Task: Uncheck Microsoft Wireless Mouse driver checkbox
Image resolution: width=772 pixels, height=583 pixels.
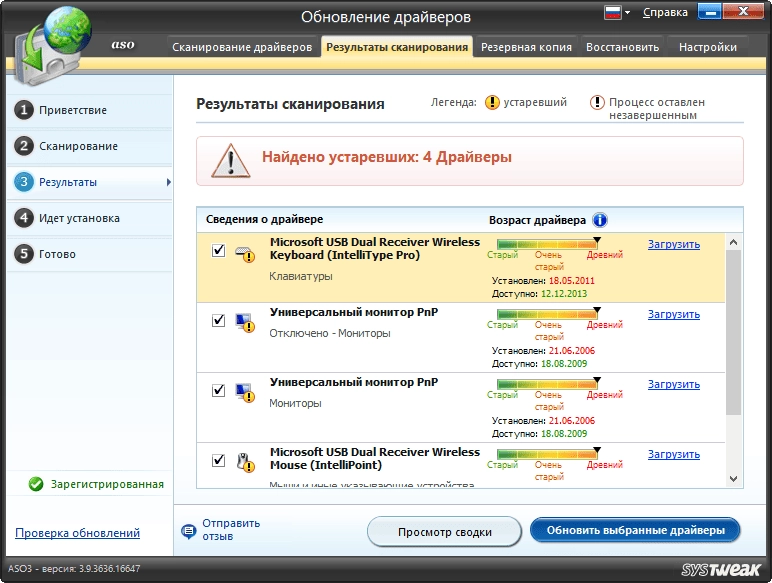Action: [219, 460]
